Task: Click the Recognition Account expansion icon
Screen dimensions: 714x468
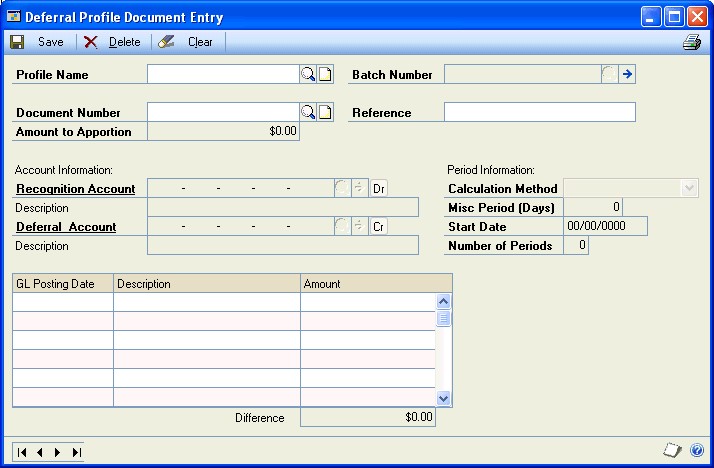Action: point(359,188)
